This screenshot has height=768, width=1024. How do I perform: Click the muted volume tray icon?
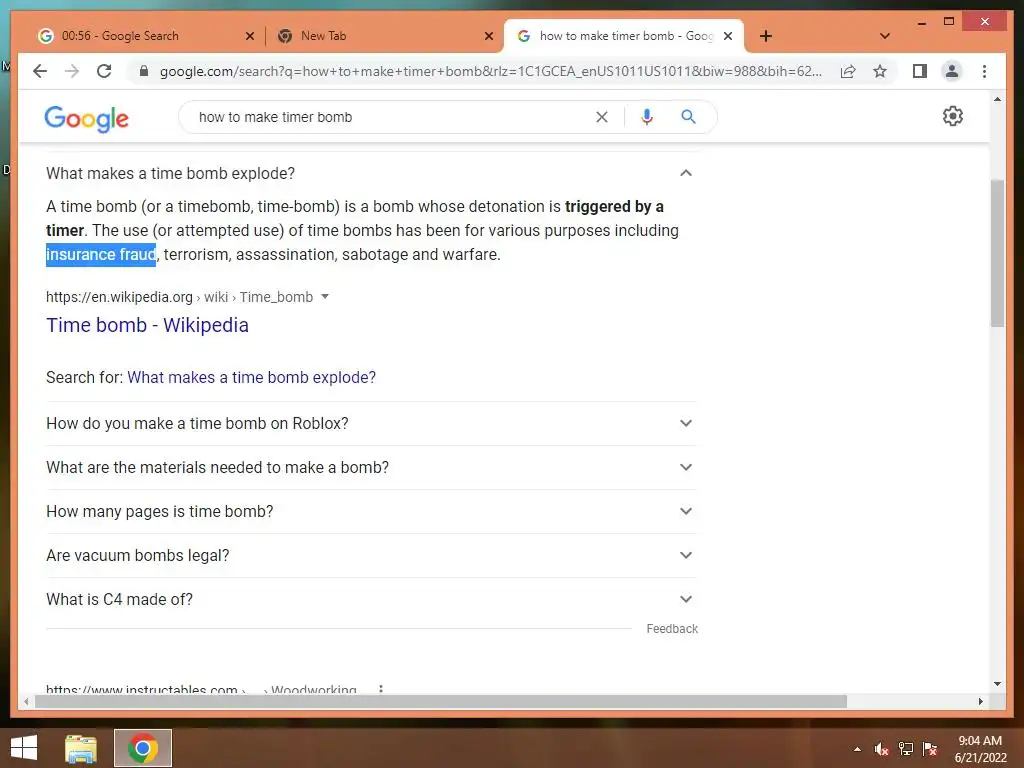(882, 749)
